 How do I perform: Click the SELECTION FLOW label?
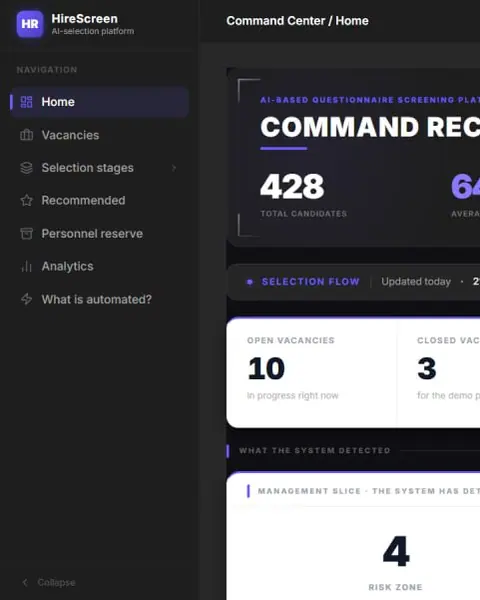[x=310, y=282]
